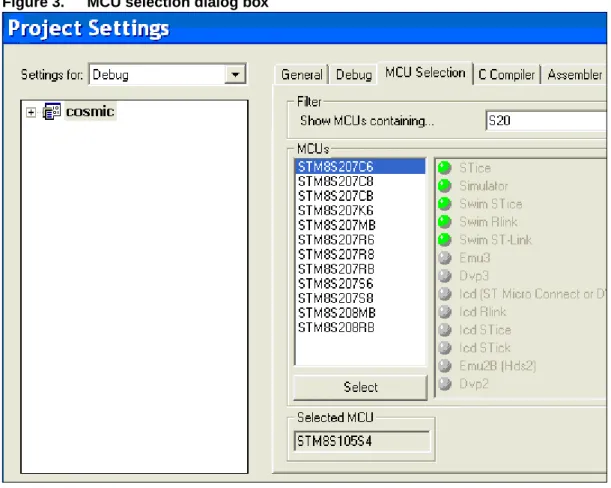This screenshot has height=488, width=611.
Task: Click the Settings for Debug field
Action: coord(167,74)
